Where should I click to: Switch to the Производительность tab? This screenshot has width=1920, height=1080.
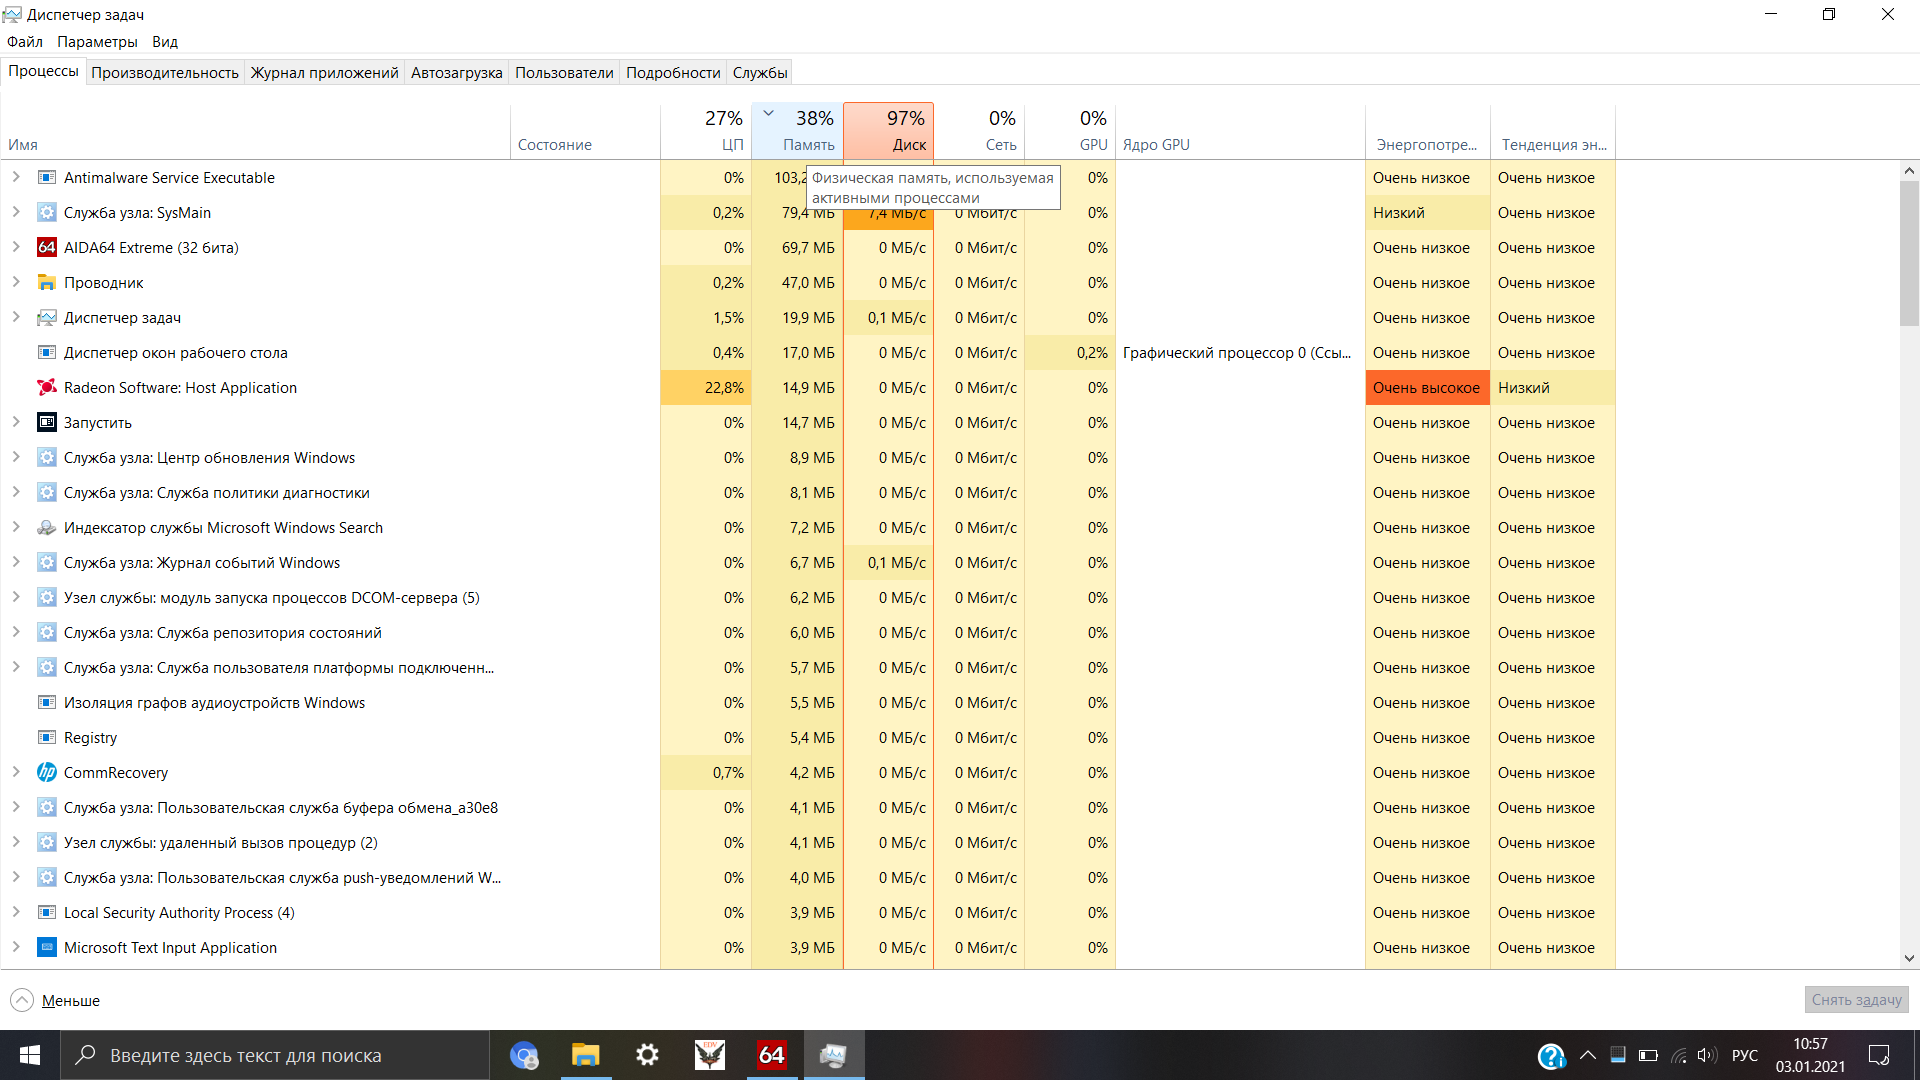165,72
